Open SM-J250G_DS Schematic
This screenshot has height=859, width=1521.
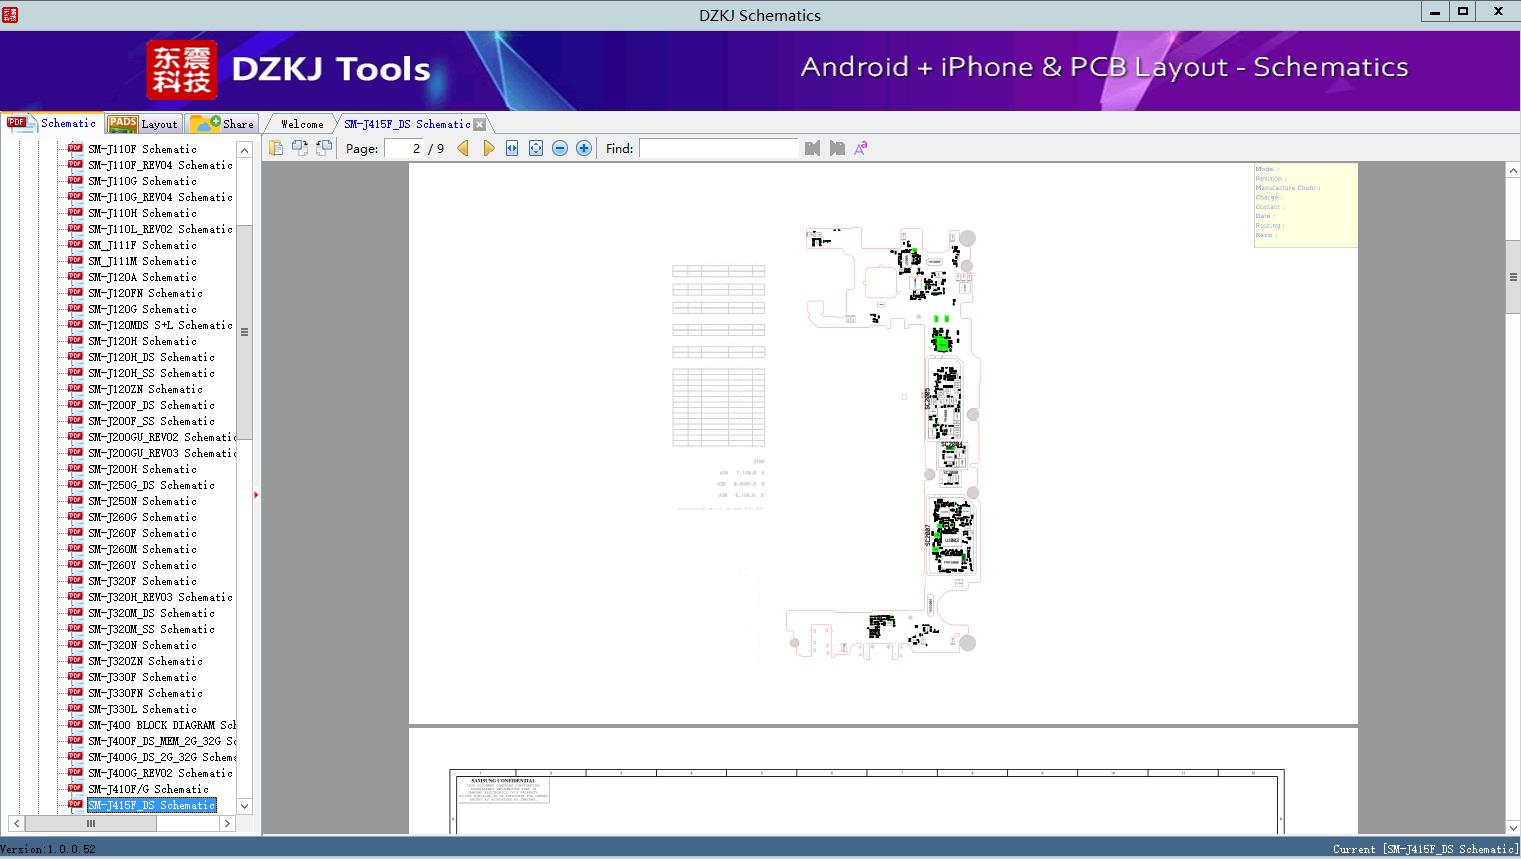tap(151, 485)
